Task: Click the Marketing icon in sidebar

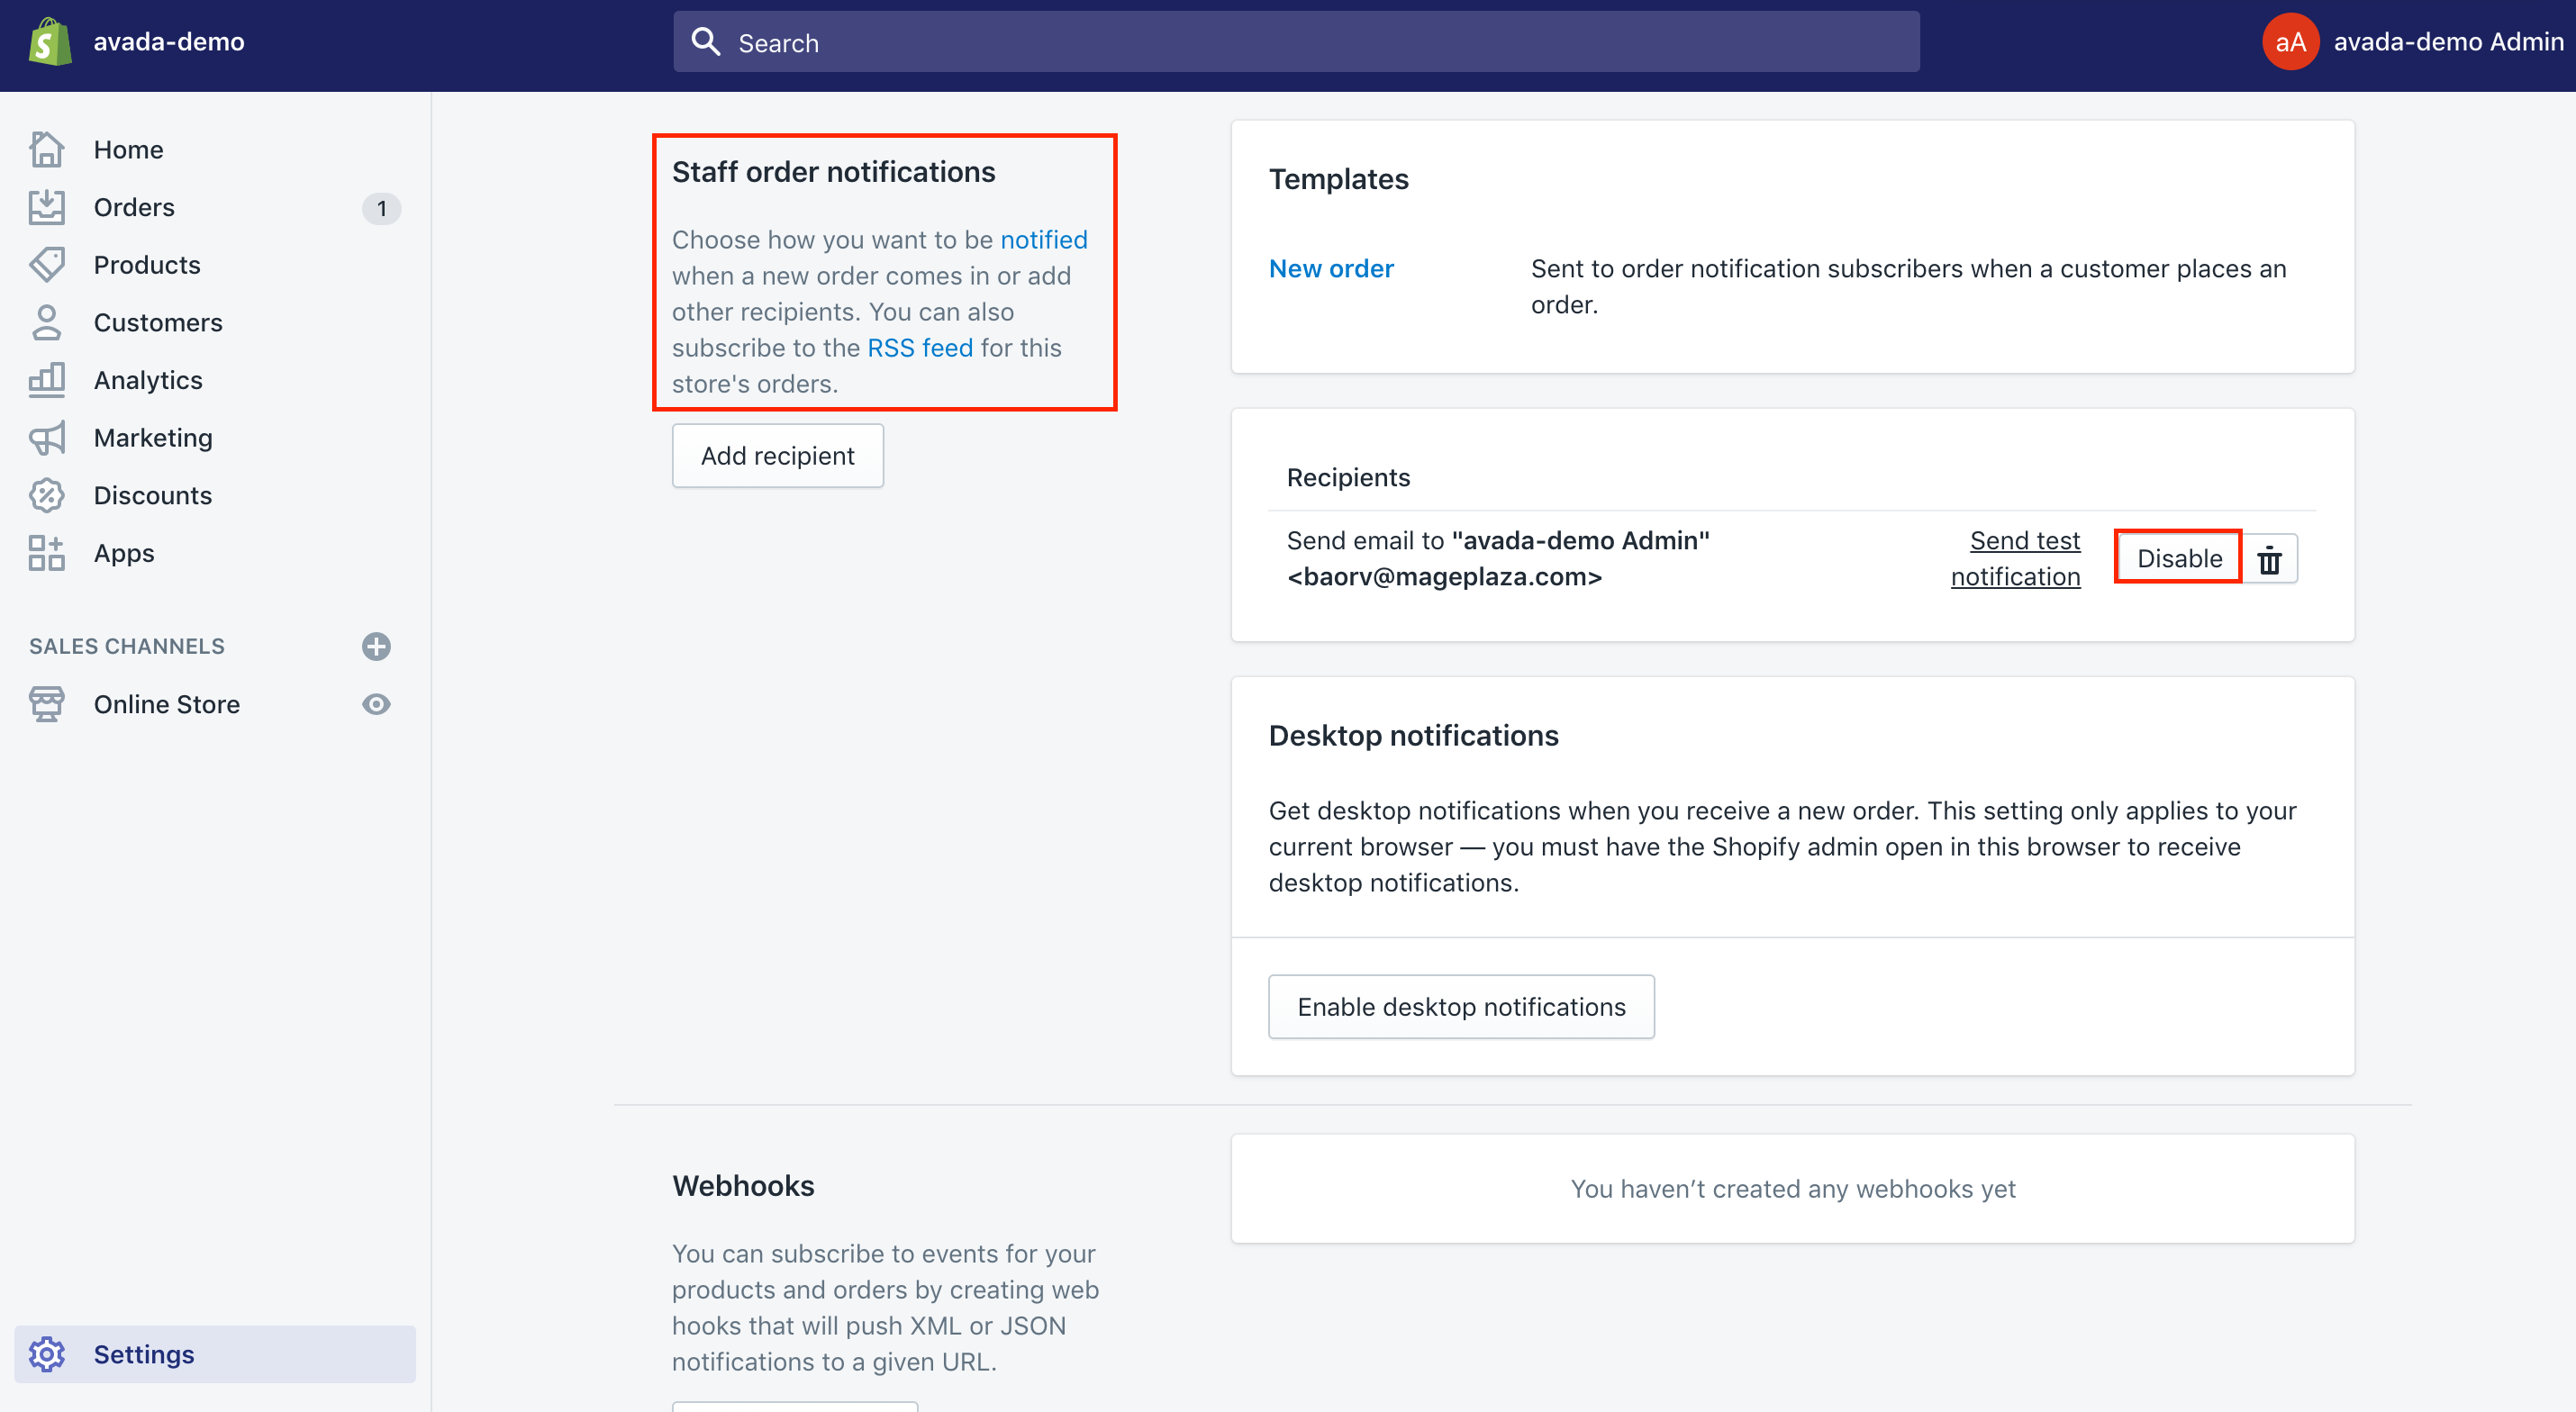Action: [x=47, y=437]
